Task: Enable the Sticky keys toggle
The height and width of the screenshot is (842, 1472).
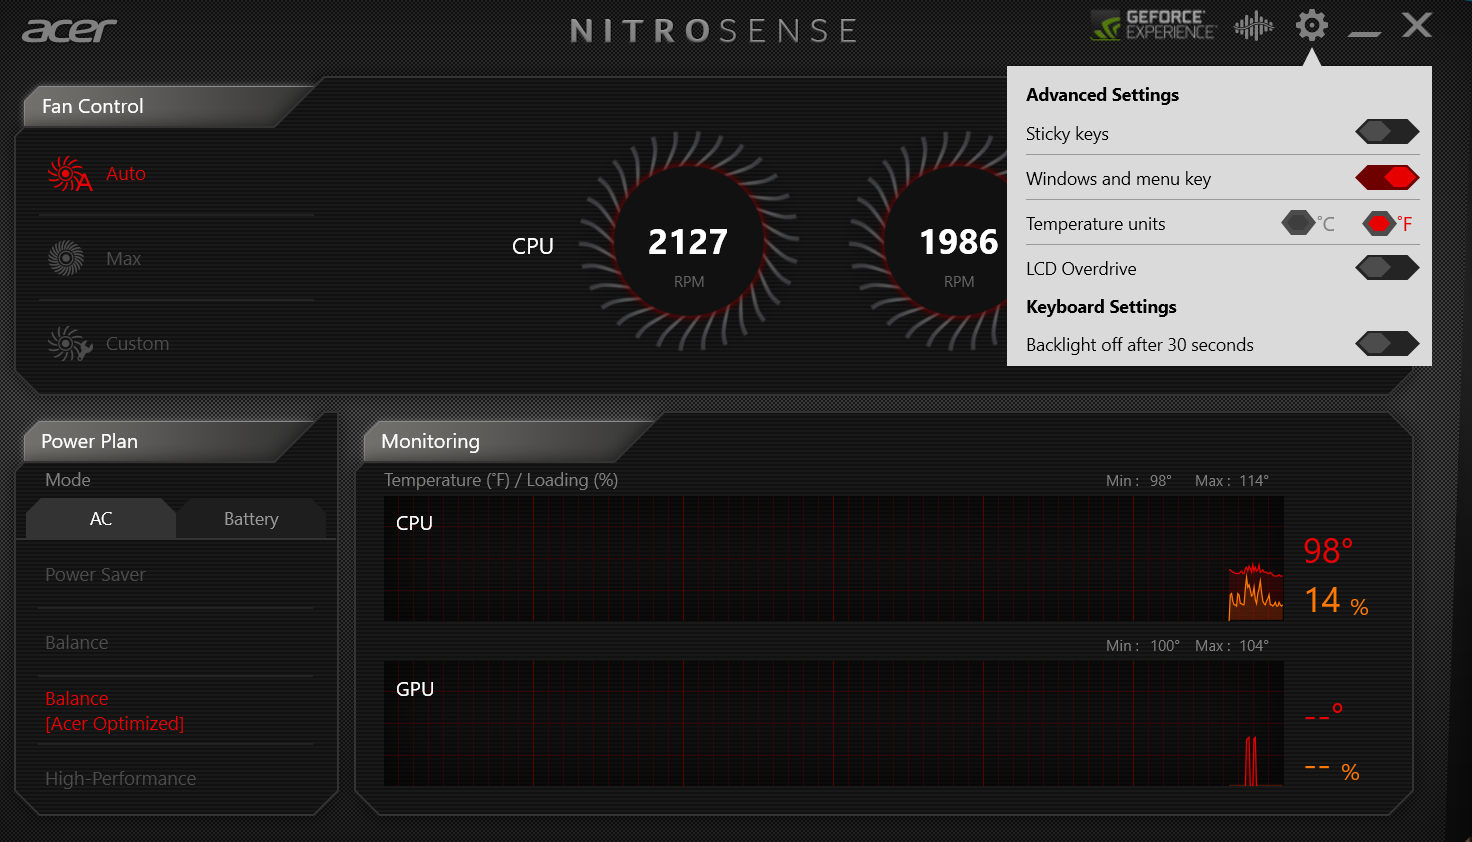Action: pos(1387,131)
